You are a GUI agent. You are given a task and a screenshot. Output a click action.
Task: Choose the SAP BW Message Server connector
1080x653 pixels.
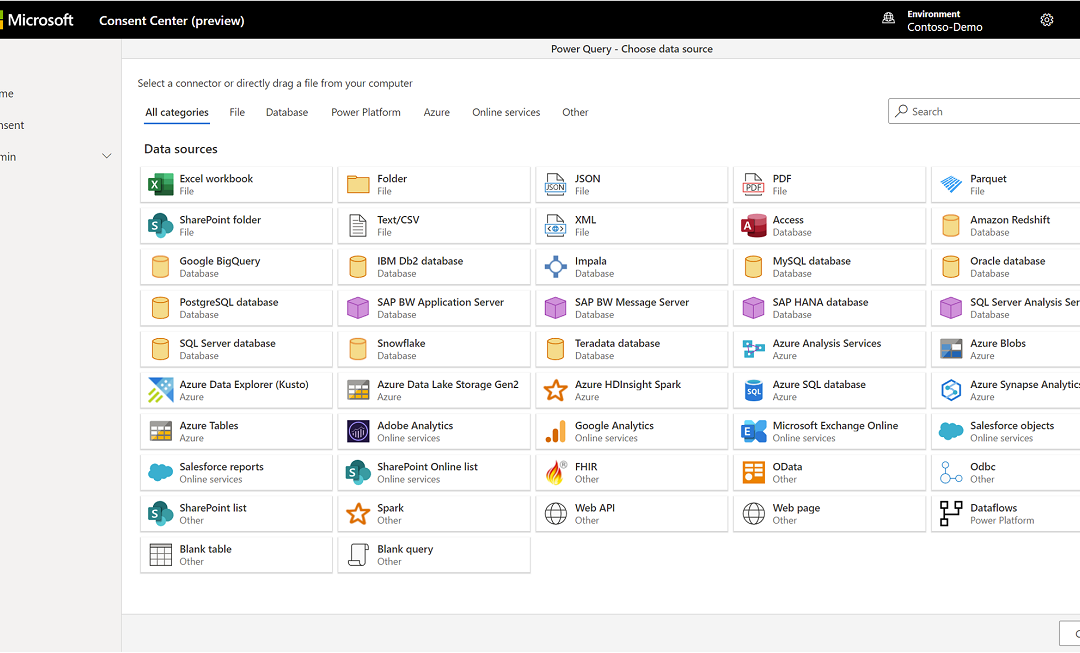tap(632, 308)
